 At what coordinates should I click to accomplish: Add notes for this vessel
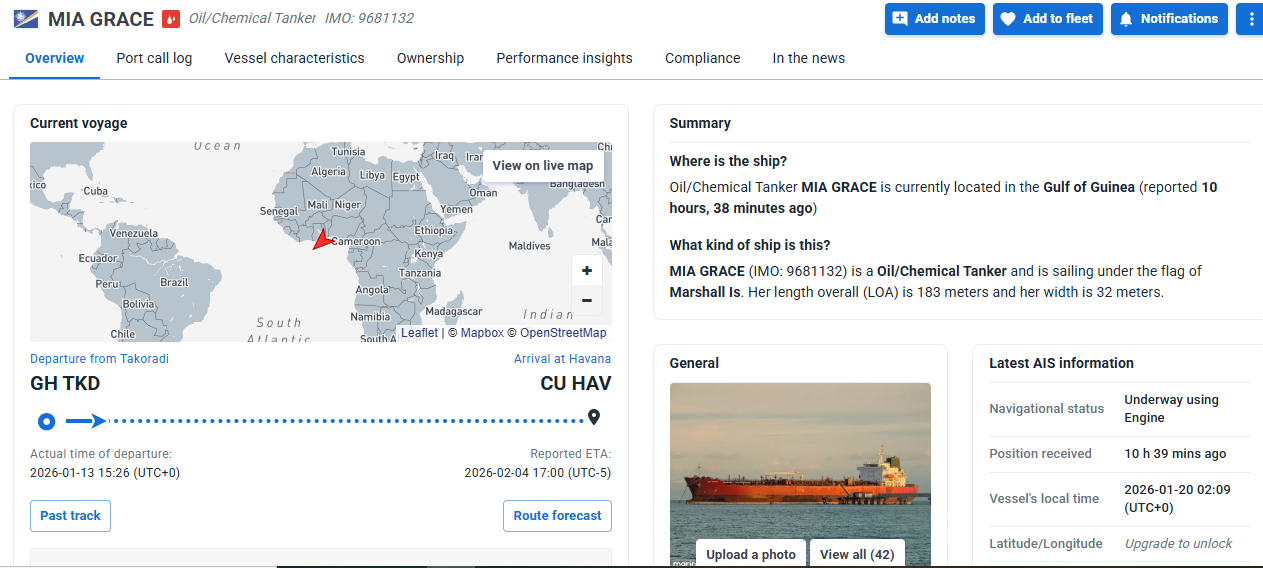point(934,19)
